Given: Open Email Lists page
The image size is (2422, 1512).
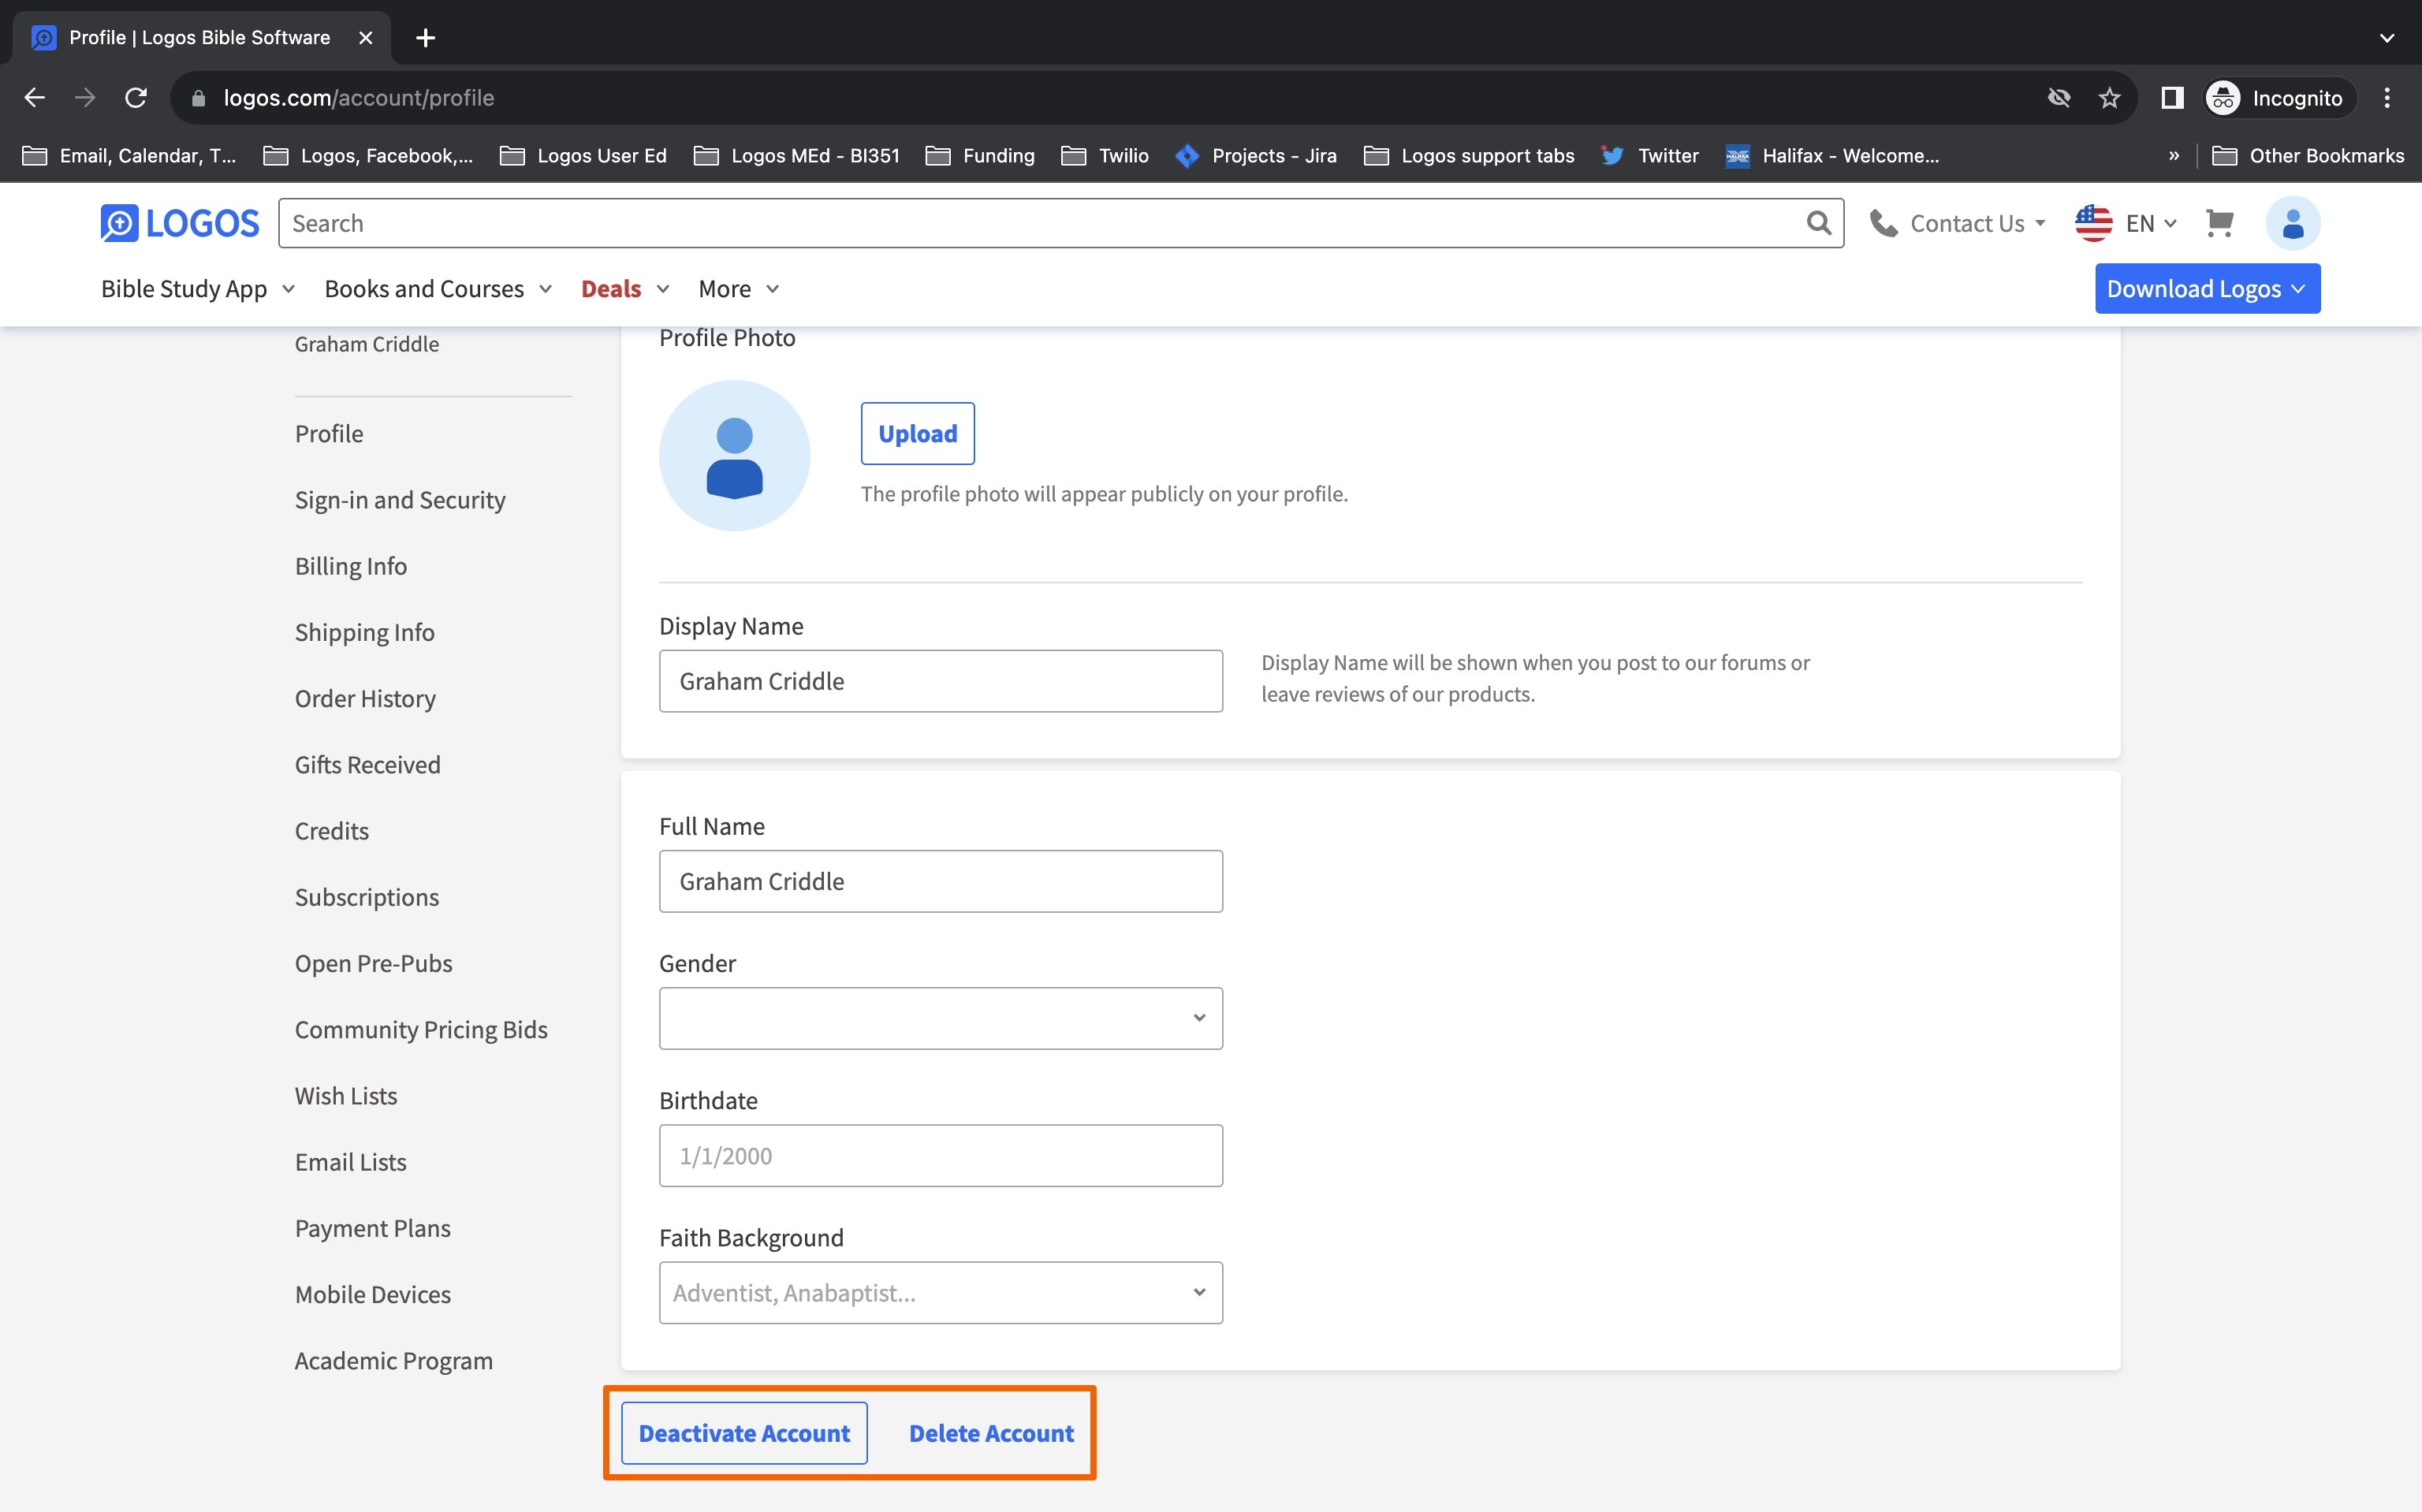Looking at the screenshot, I should 351,1161.
